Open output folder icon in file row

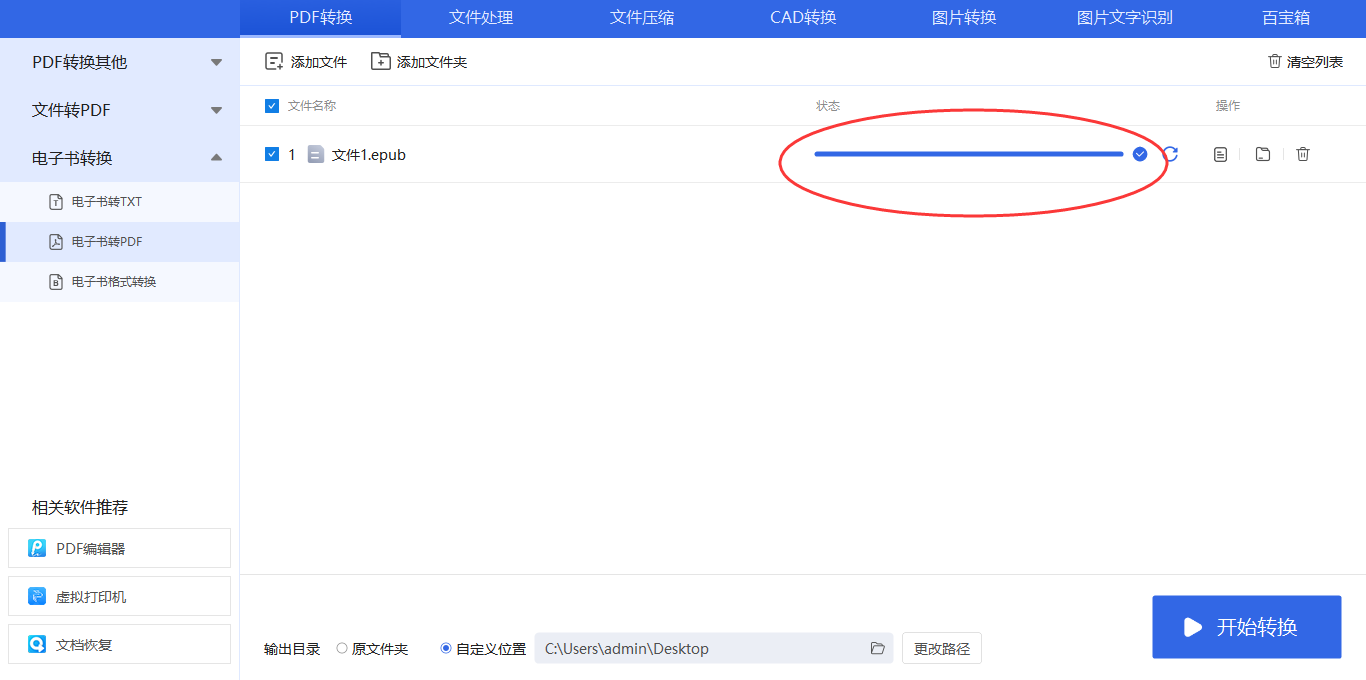pos(1263,154)
